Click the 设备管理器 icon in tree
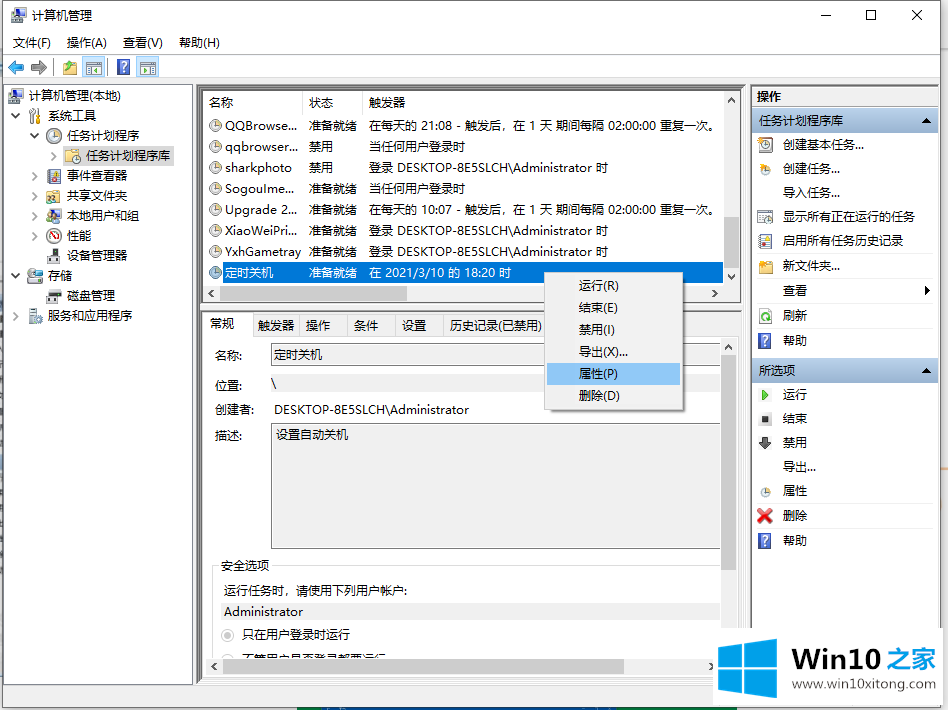 pyautogui.click(x=54, y=255)
